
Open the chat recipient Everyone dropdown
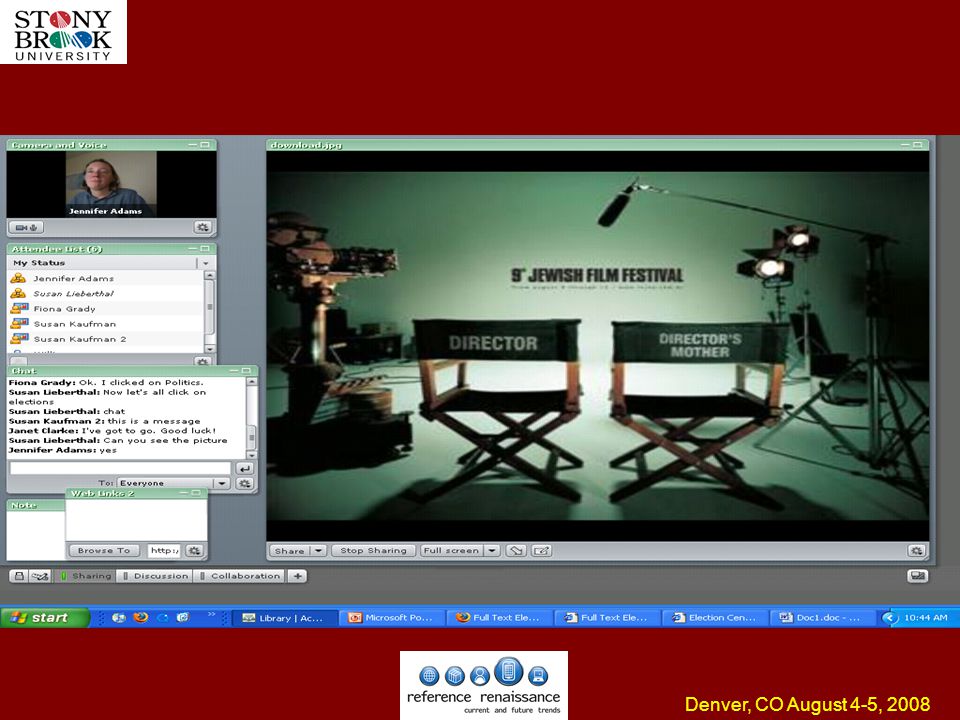click(222, 483)
